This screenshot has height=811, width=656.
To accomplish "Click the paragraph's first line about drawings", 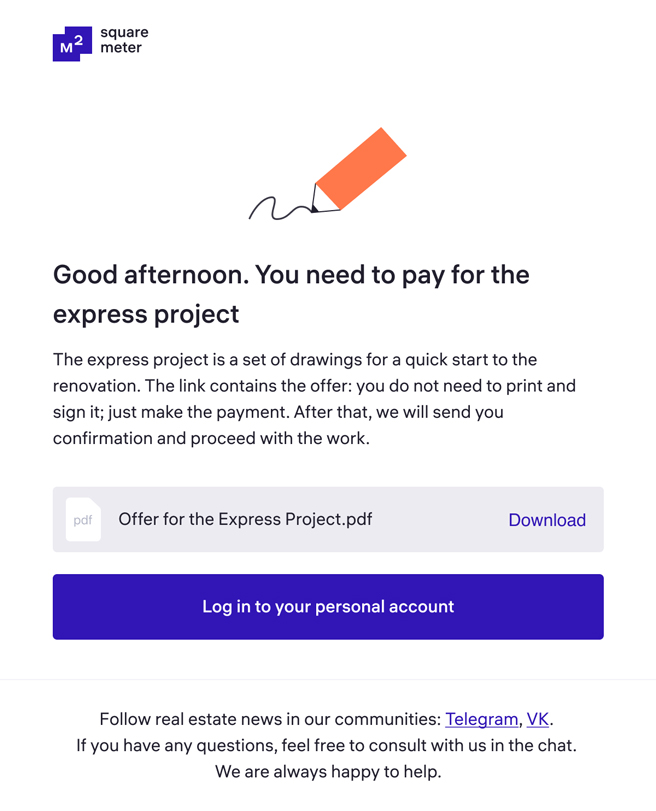I will pos(295,359).
